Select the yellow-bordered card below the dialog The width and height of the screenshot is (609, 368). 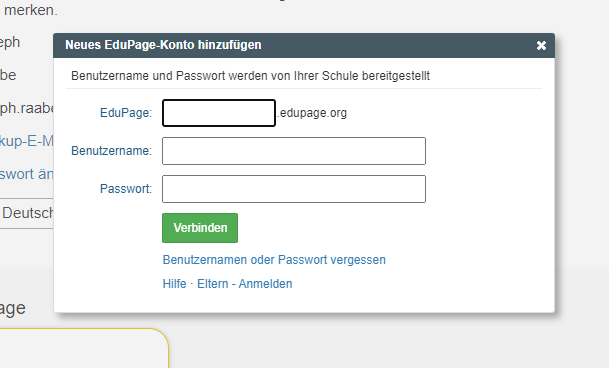point(84,348)
